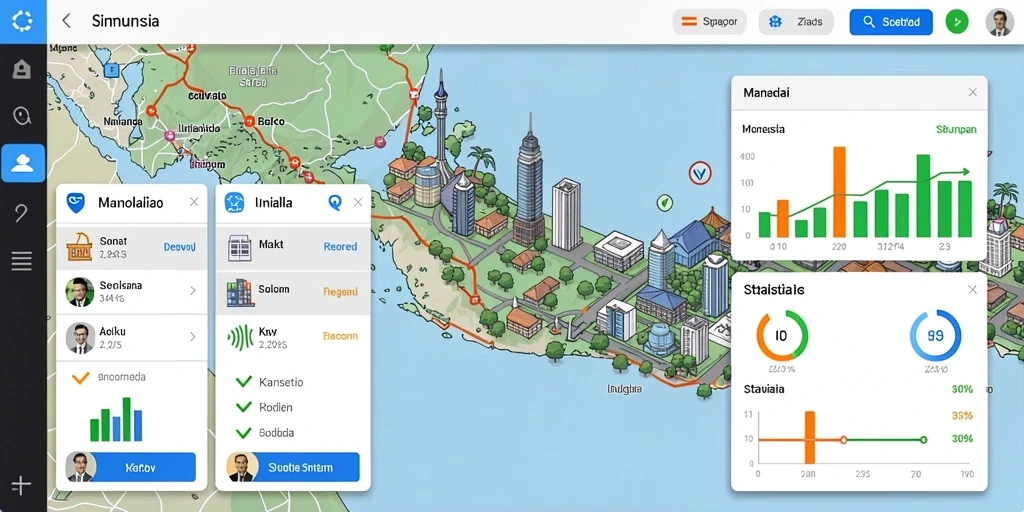This screenshot has height=512, width=1024.
Task: Expand the Seoisana row chevron
Action: (x=193, y=291)
